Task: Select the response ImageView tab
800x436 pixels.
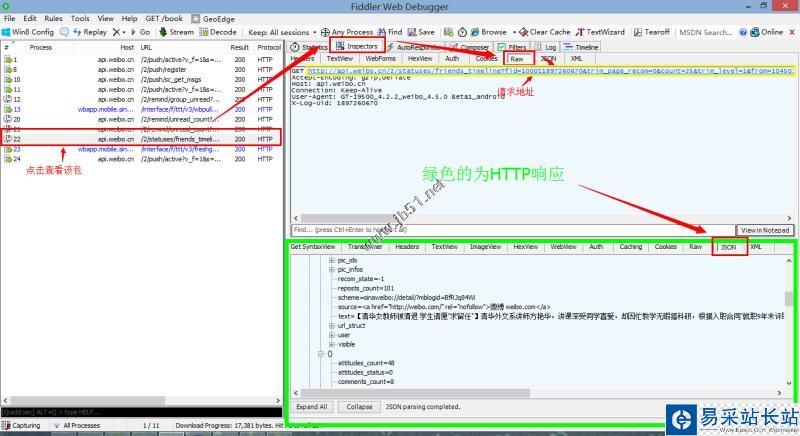Action: pyautogui.click(x=485, y=247)
